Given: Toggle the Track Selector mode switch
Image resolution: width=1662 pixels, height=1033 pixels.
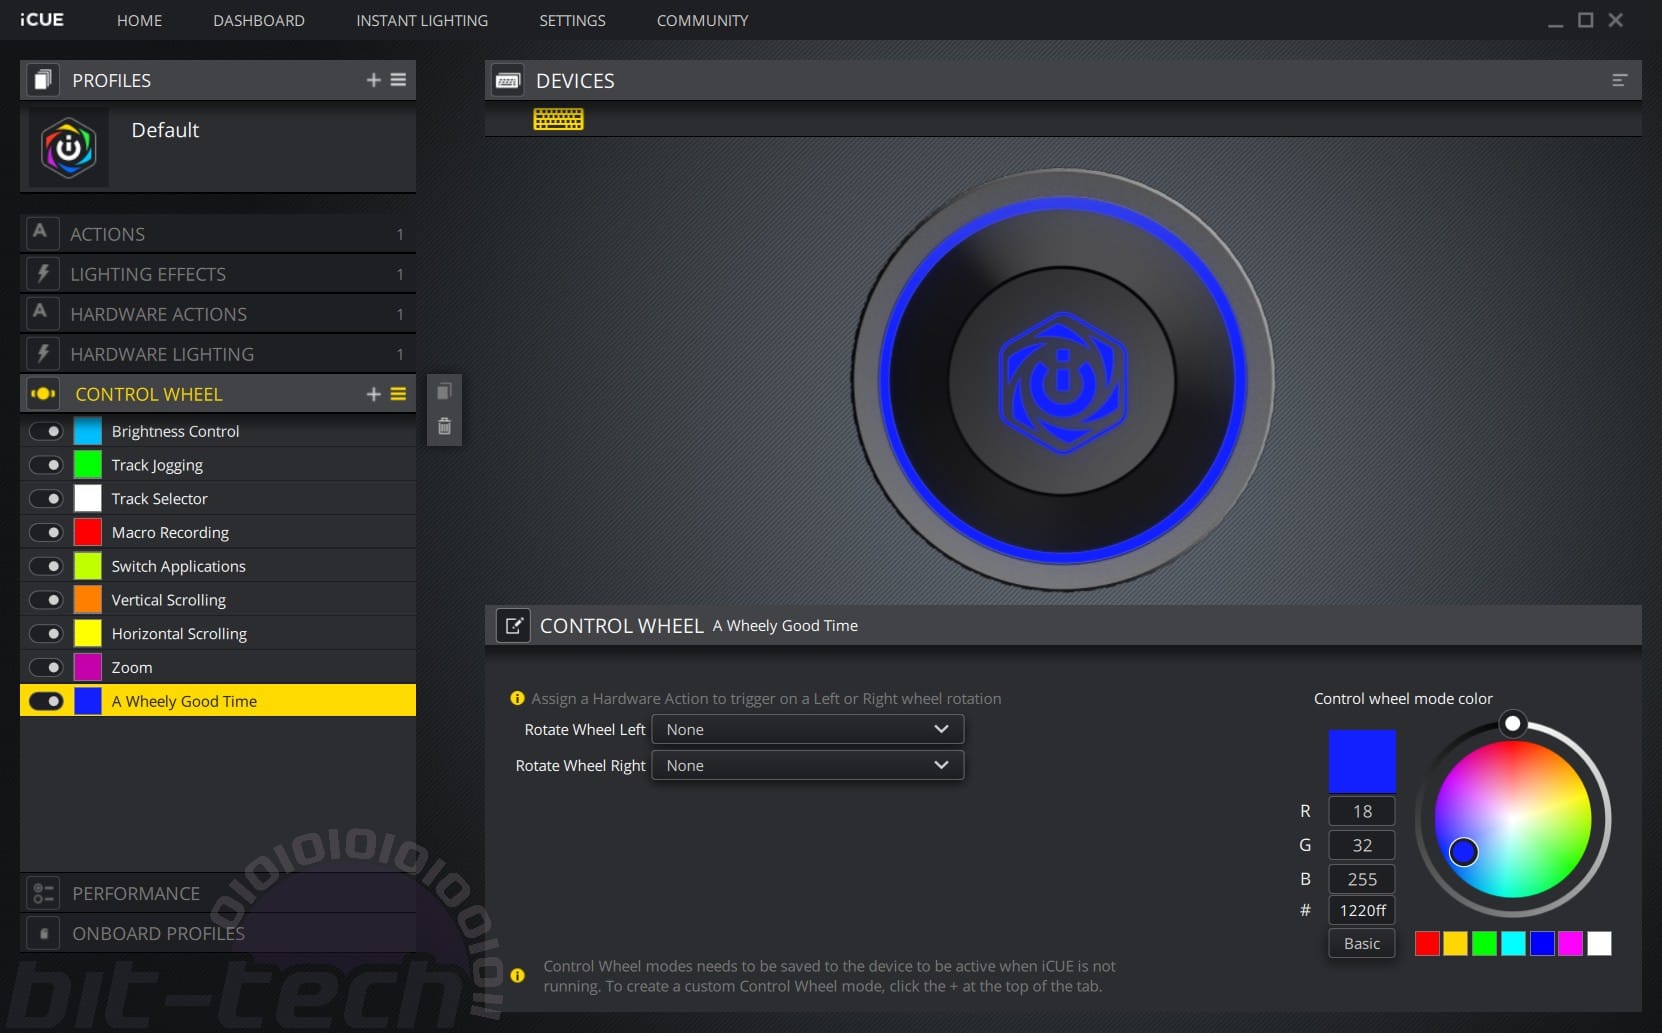Looking at the screenshot, I should pyautogui.click(x=46, y=498).
